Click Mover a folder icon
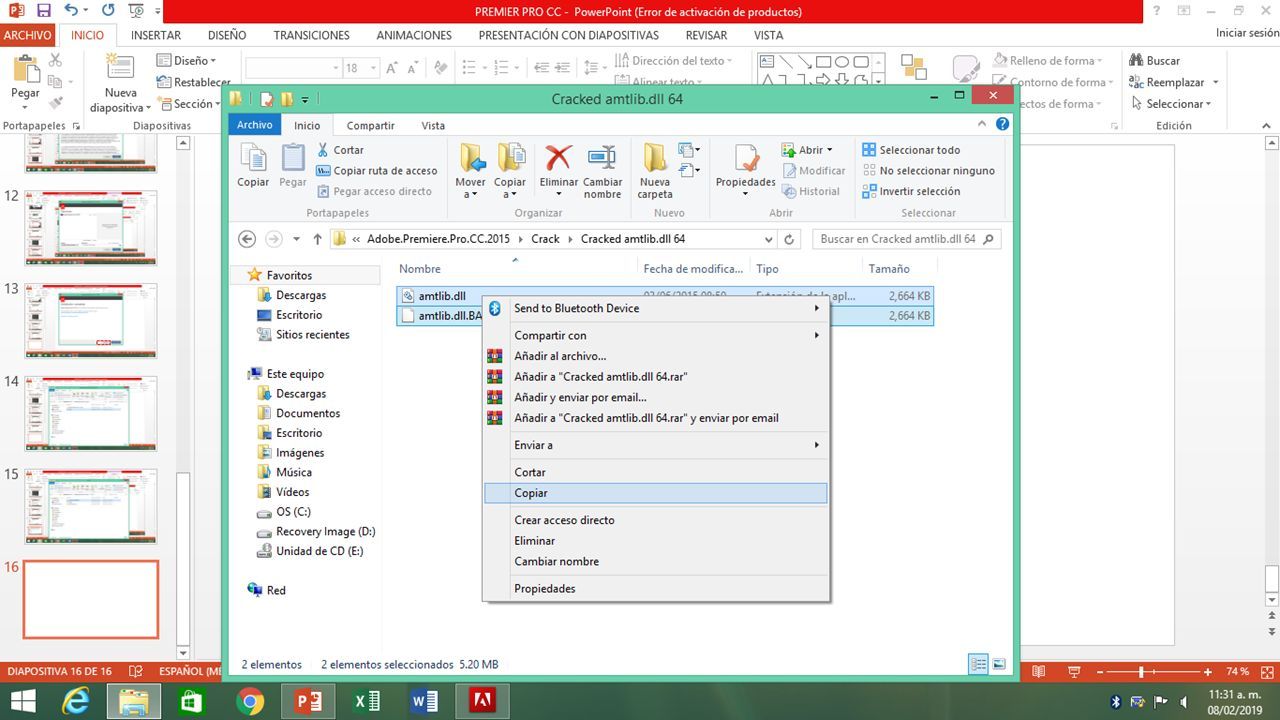The width and height of the screenshot is (1280, 720). pos(471,158)
